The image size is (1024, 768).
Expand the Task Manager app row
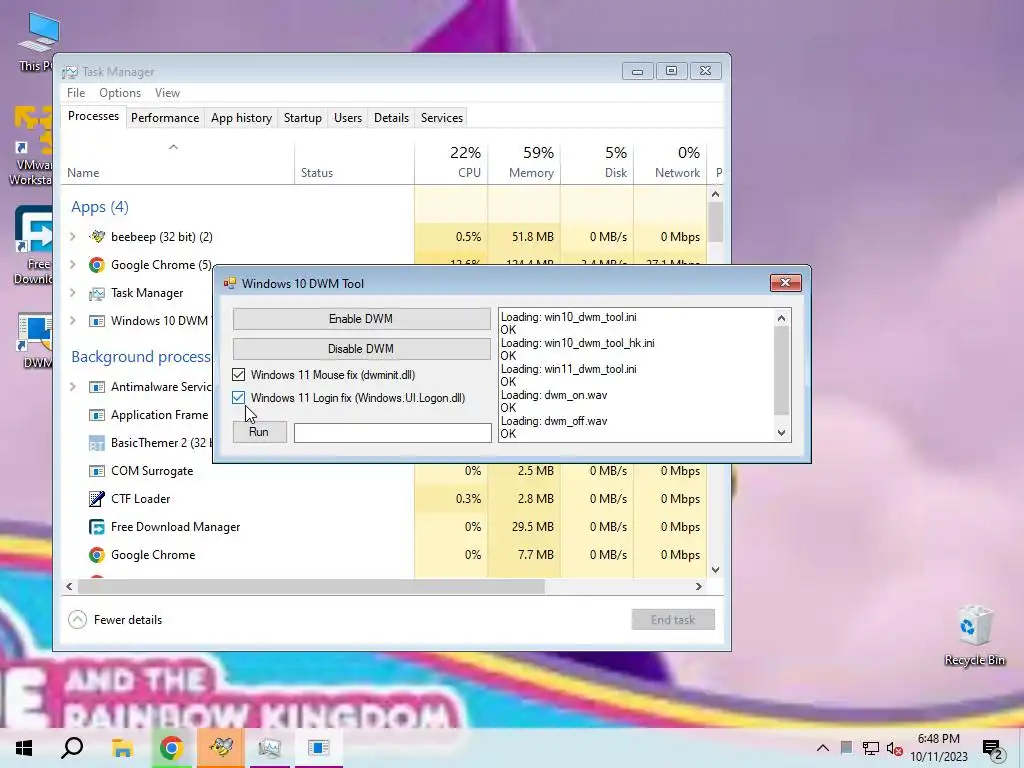73,293
